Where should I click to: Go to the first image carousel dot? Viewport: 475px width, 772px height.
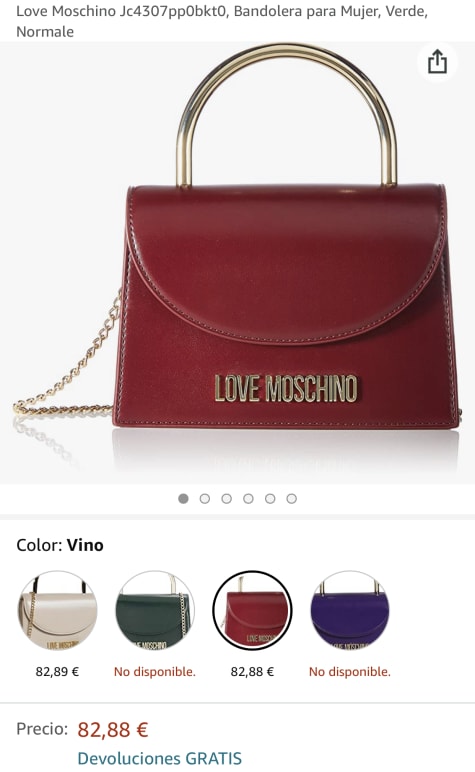pos(183,499)
